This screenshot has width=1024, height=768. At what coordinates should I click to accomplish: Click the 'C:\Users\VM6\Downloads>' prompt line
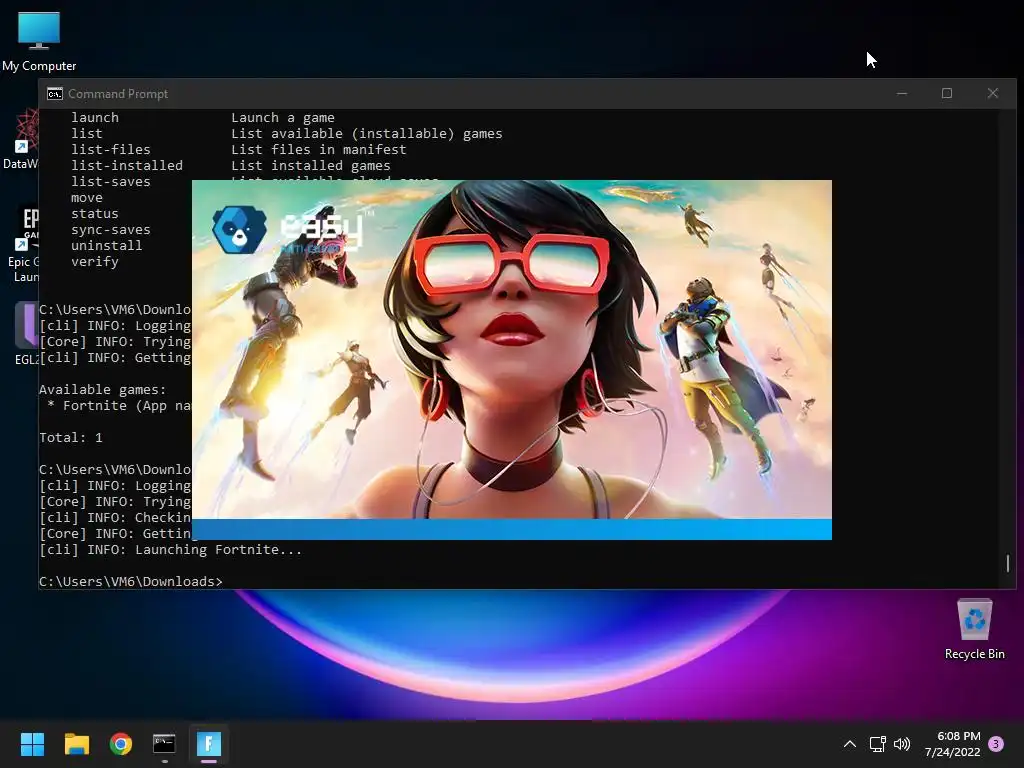[131, 581]
